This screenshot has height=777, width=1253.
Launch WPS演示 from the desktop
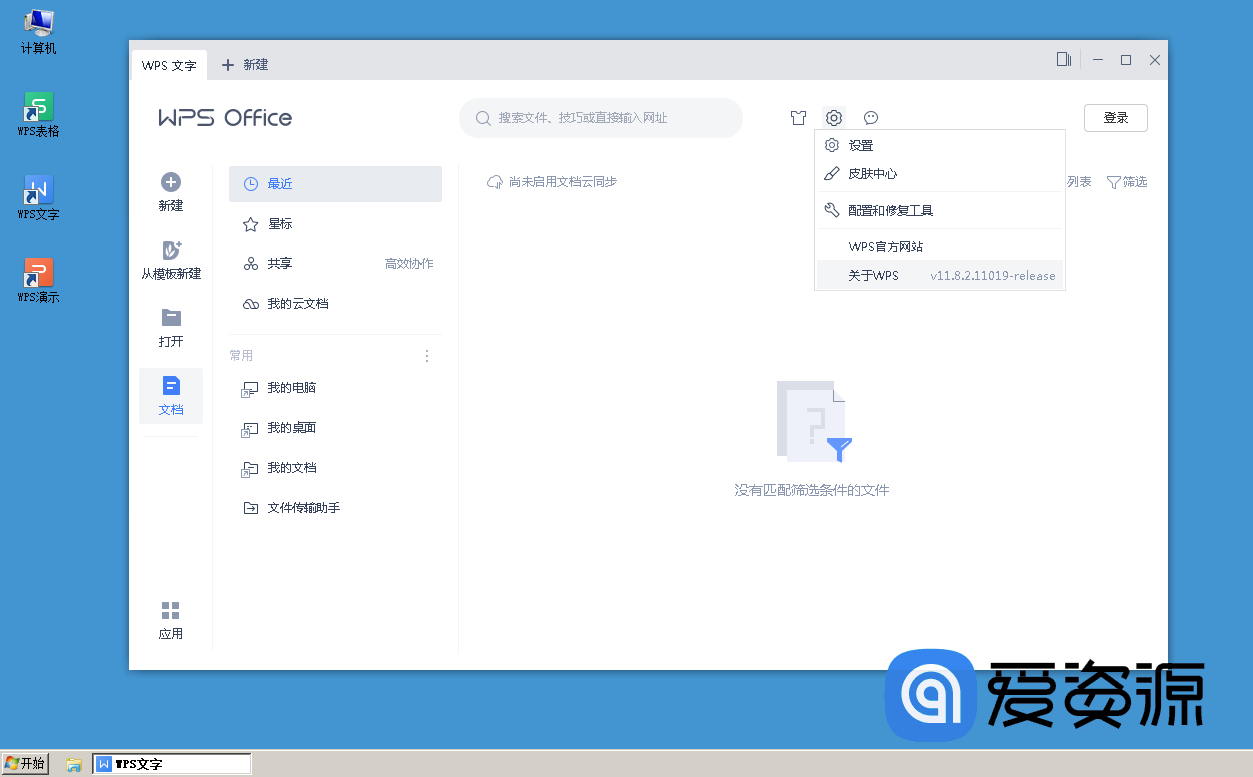coord(37,272)
